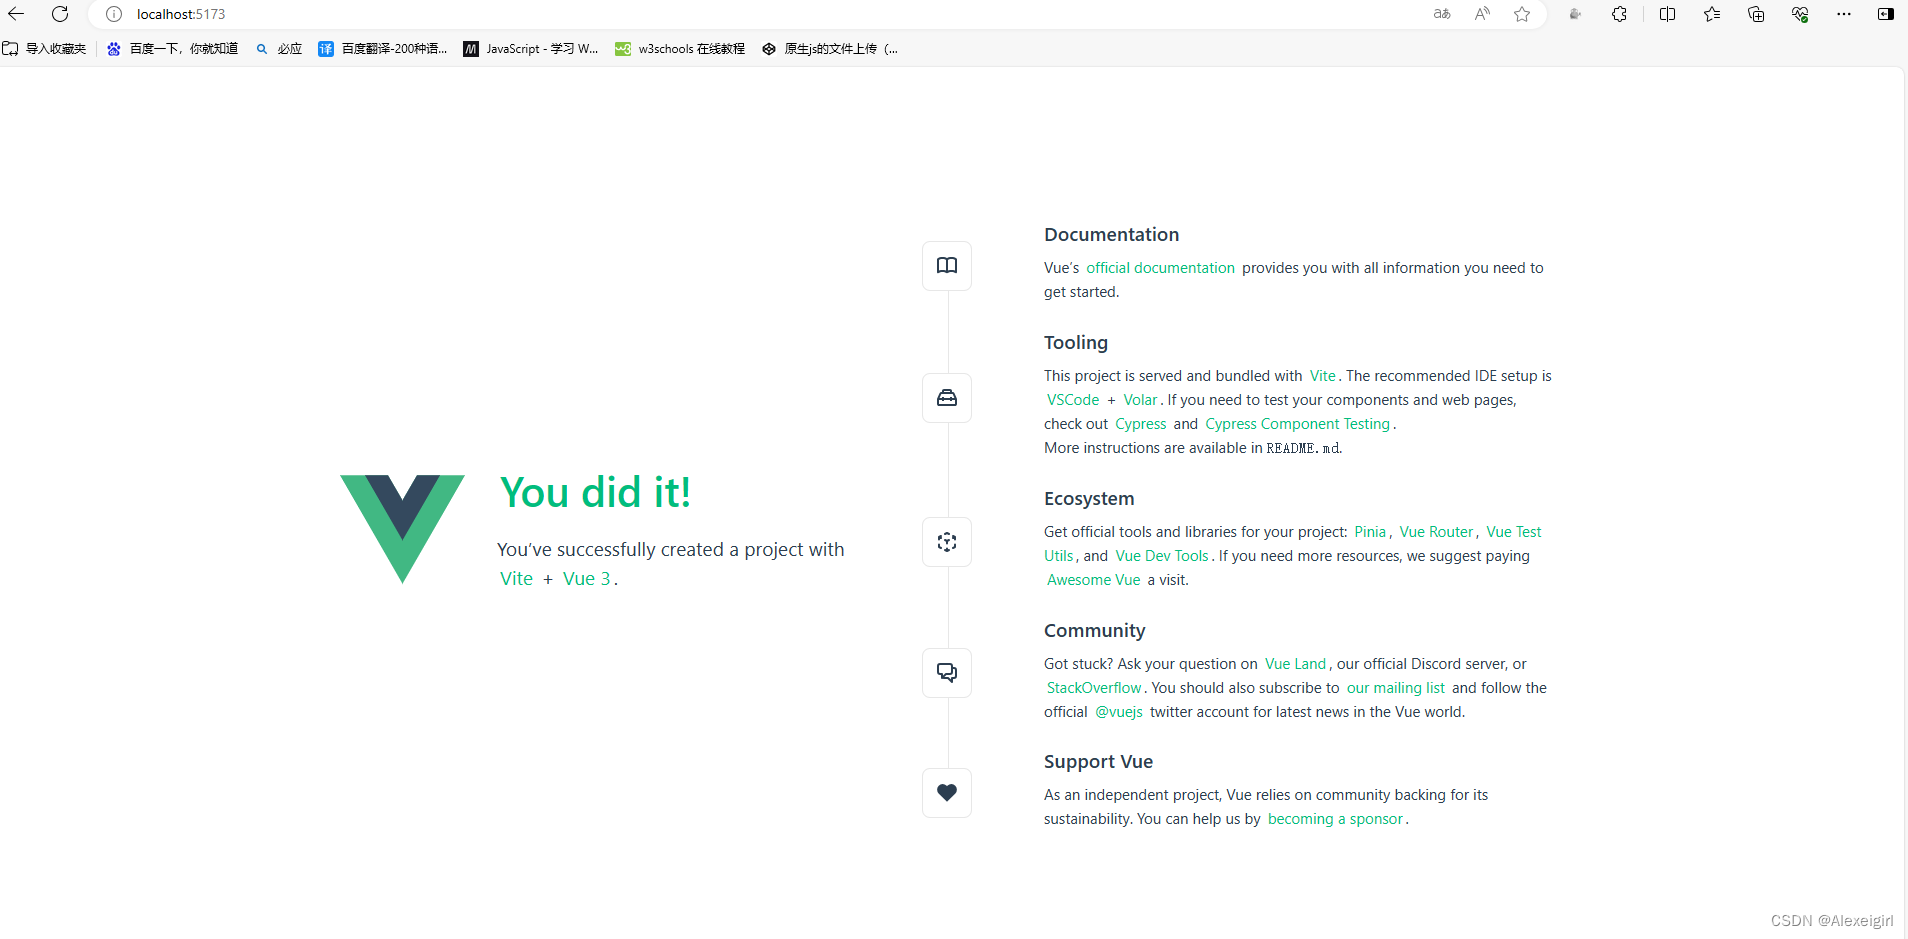1908x939 pixels.
Task: Open the official documentation link
Action: pyautogui.click(x=1160, y=268)
